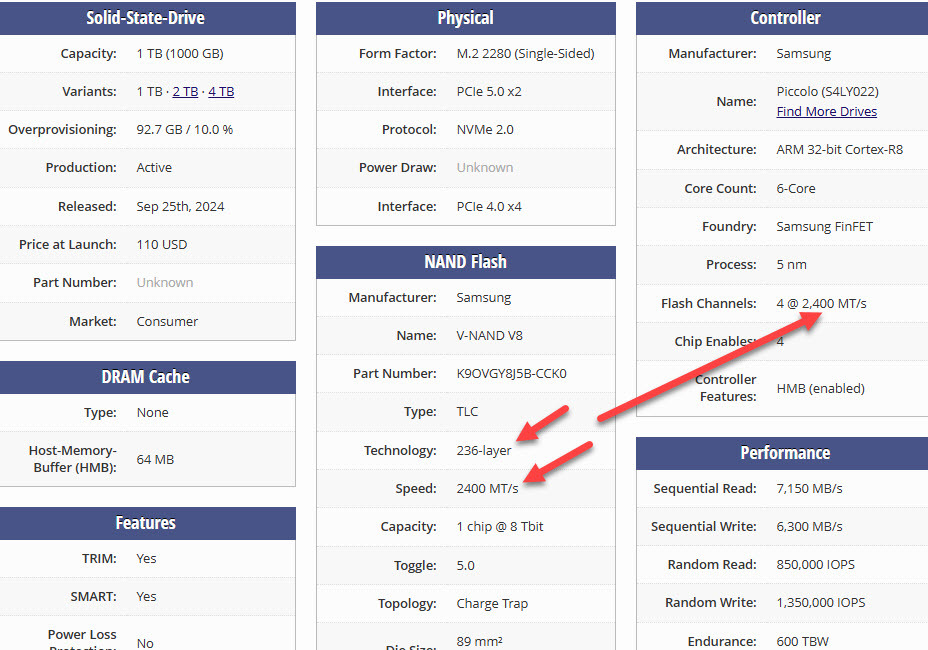
Task: Click the 236-layer technology value
Action: 483,451
